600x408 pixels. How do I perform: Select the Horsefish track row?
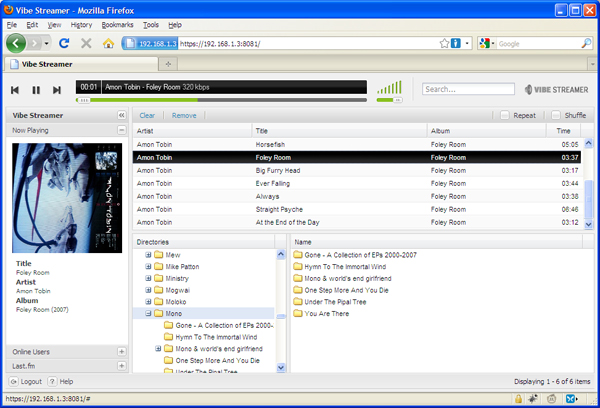click(x=357, y=144)
